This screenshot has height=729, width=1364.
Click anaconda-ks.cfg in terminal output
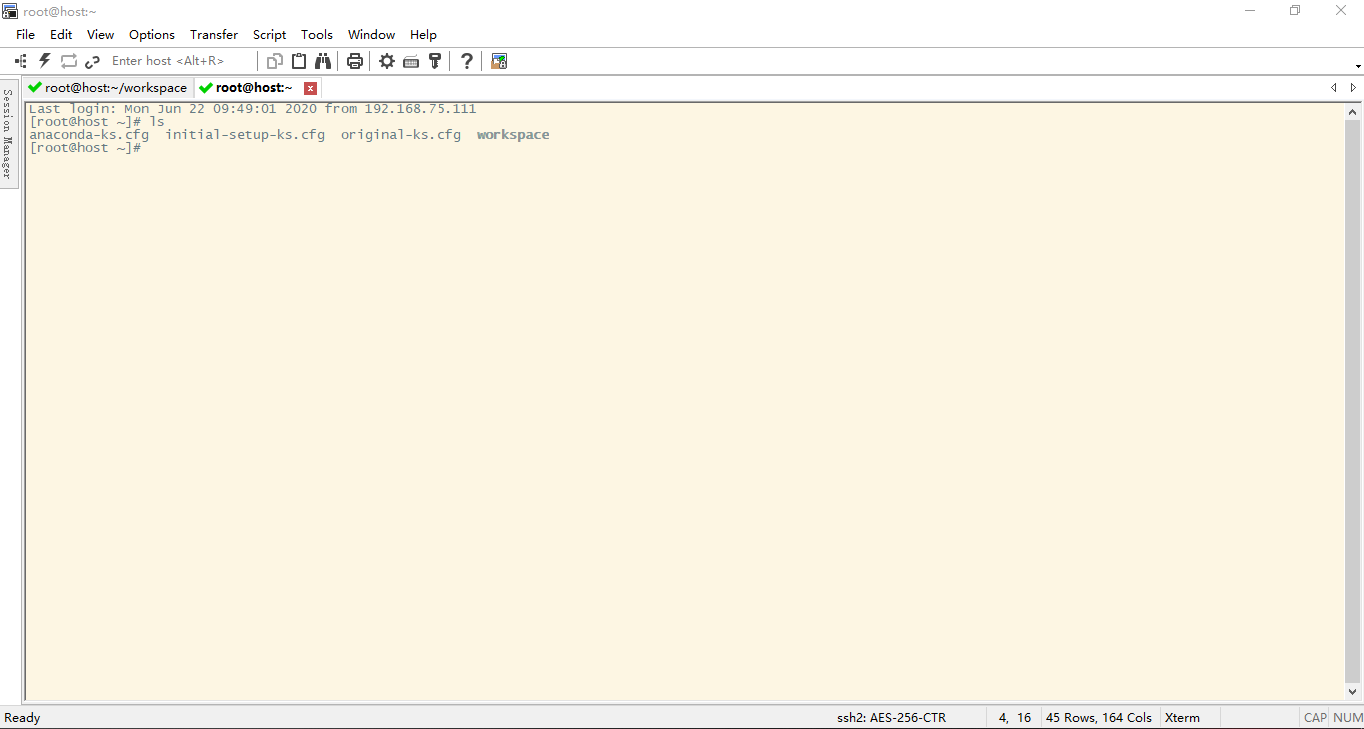pyautogui.click(x=89, y=135)
